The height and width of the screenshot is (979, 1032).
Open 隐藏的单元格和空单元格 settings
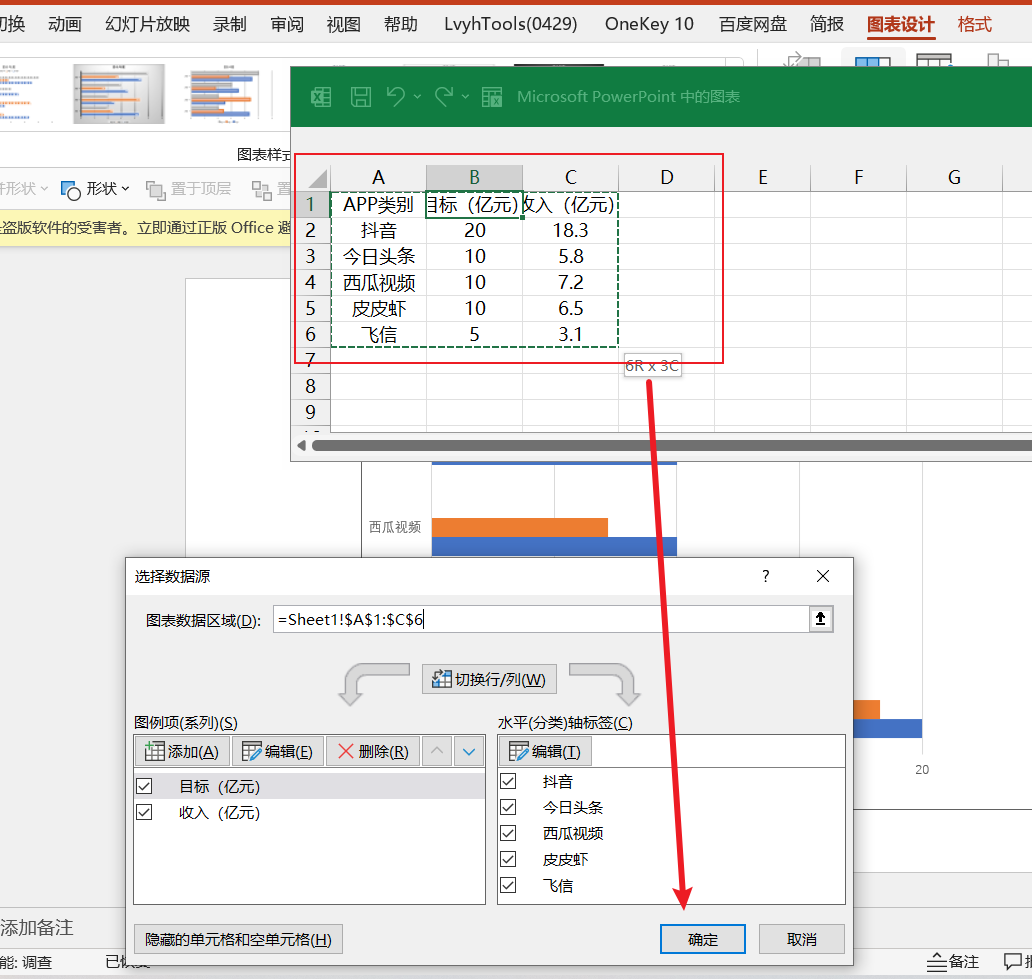[238, 939]
